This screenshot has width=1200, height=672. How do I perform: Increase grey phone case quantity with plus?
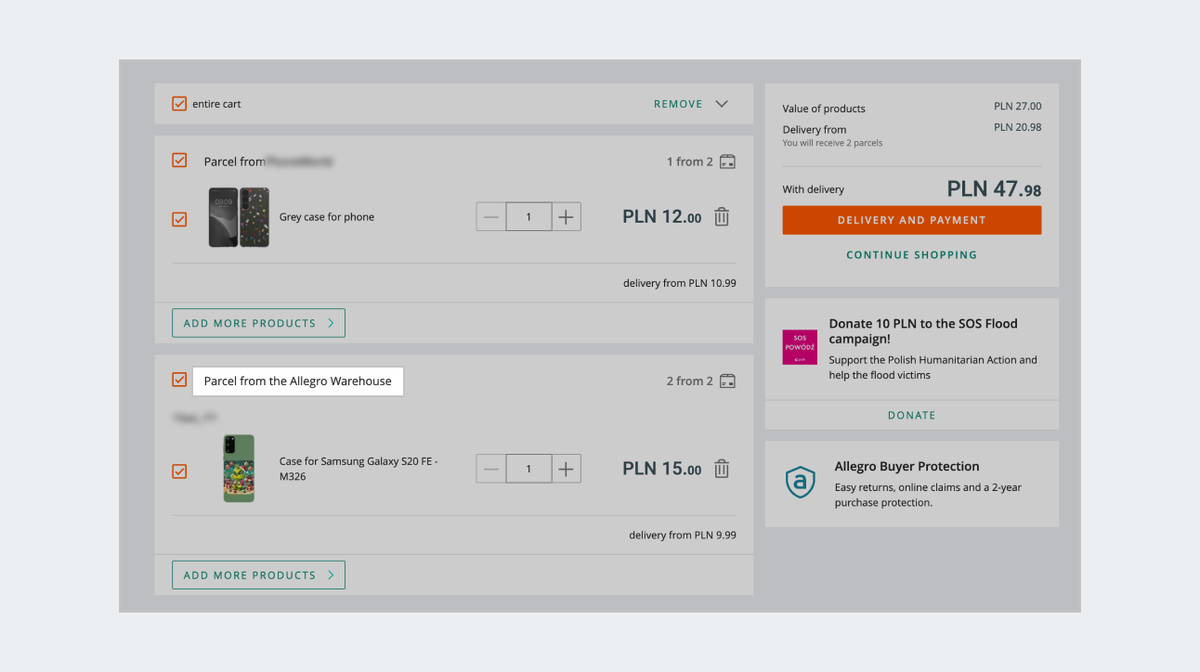tap(566, 217)
